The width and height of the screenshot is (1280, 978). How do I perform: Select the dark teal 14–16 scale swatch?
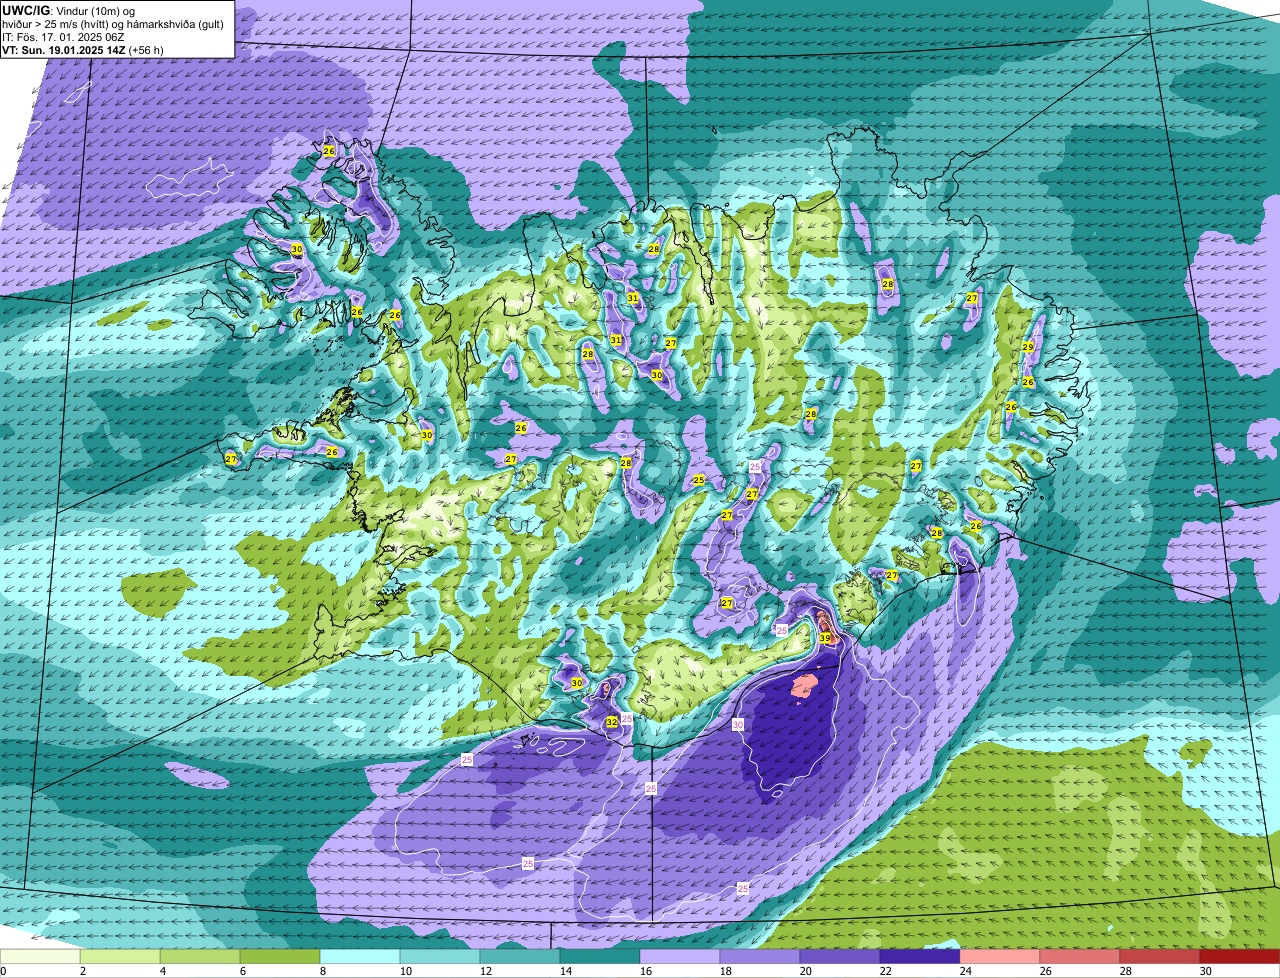pyautogui.click(x=600, y=957)
